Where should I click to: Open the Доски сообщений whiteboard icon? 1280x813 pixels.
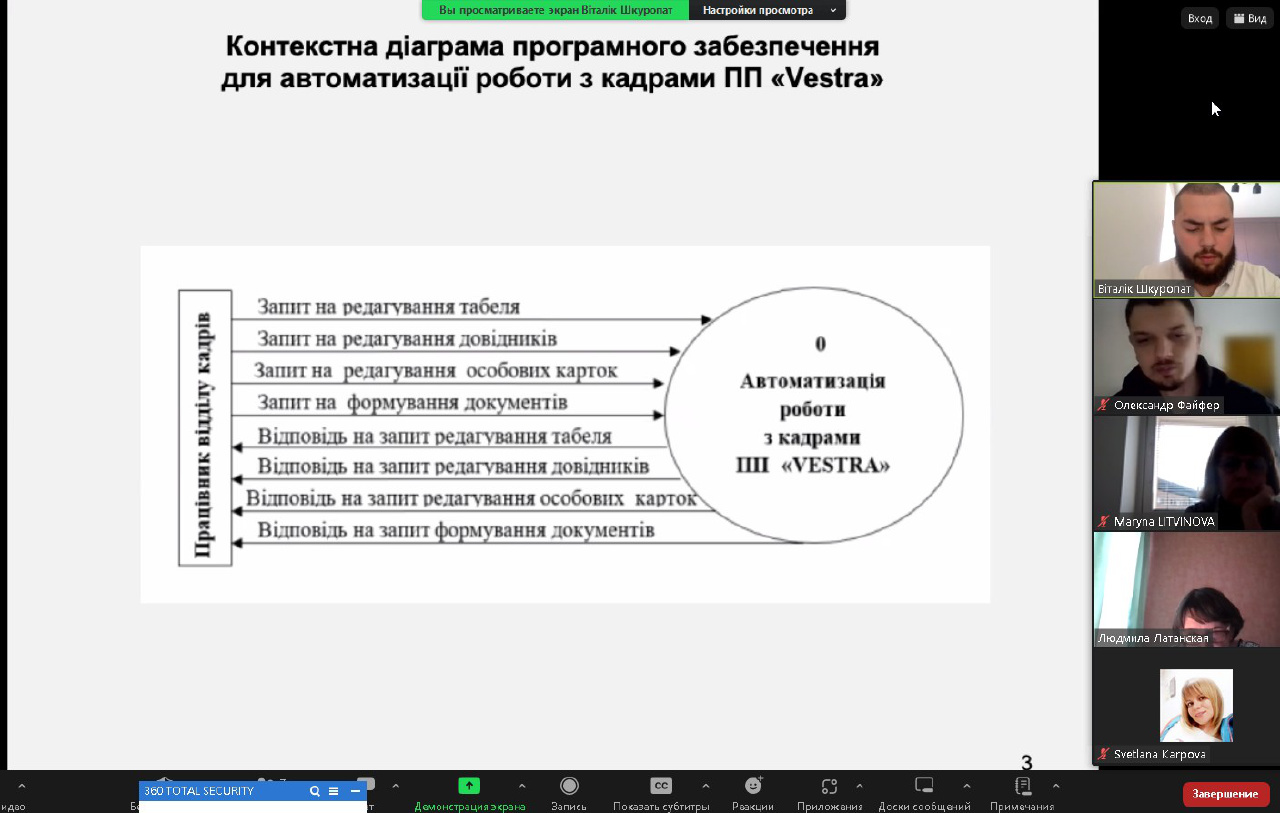click(924, 786)
